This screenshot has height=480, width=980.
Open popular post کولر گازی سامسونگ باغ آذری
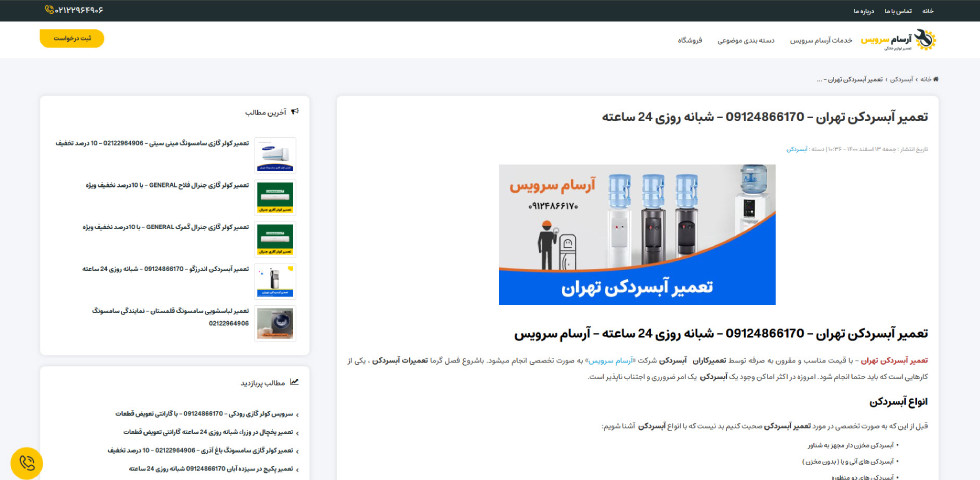(200, 450)
